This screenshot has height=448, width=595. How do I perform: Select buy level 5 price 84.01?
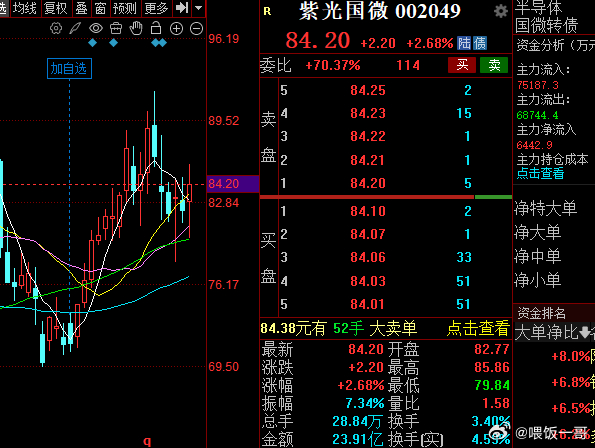tap(368, 304)
